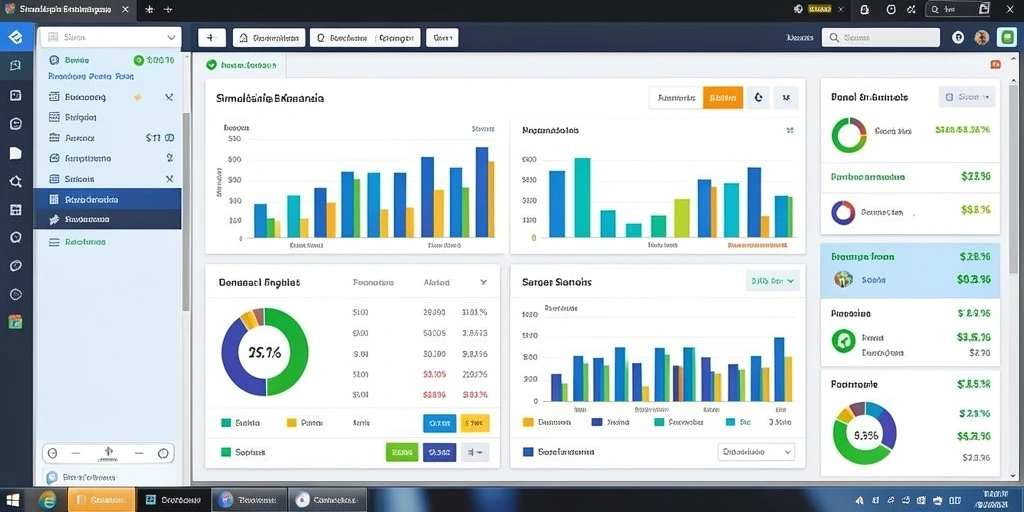Expand the dropdown at the top of the left panel

click(111, 37)
